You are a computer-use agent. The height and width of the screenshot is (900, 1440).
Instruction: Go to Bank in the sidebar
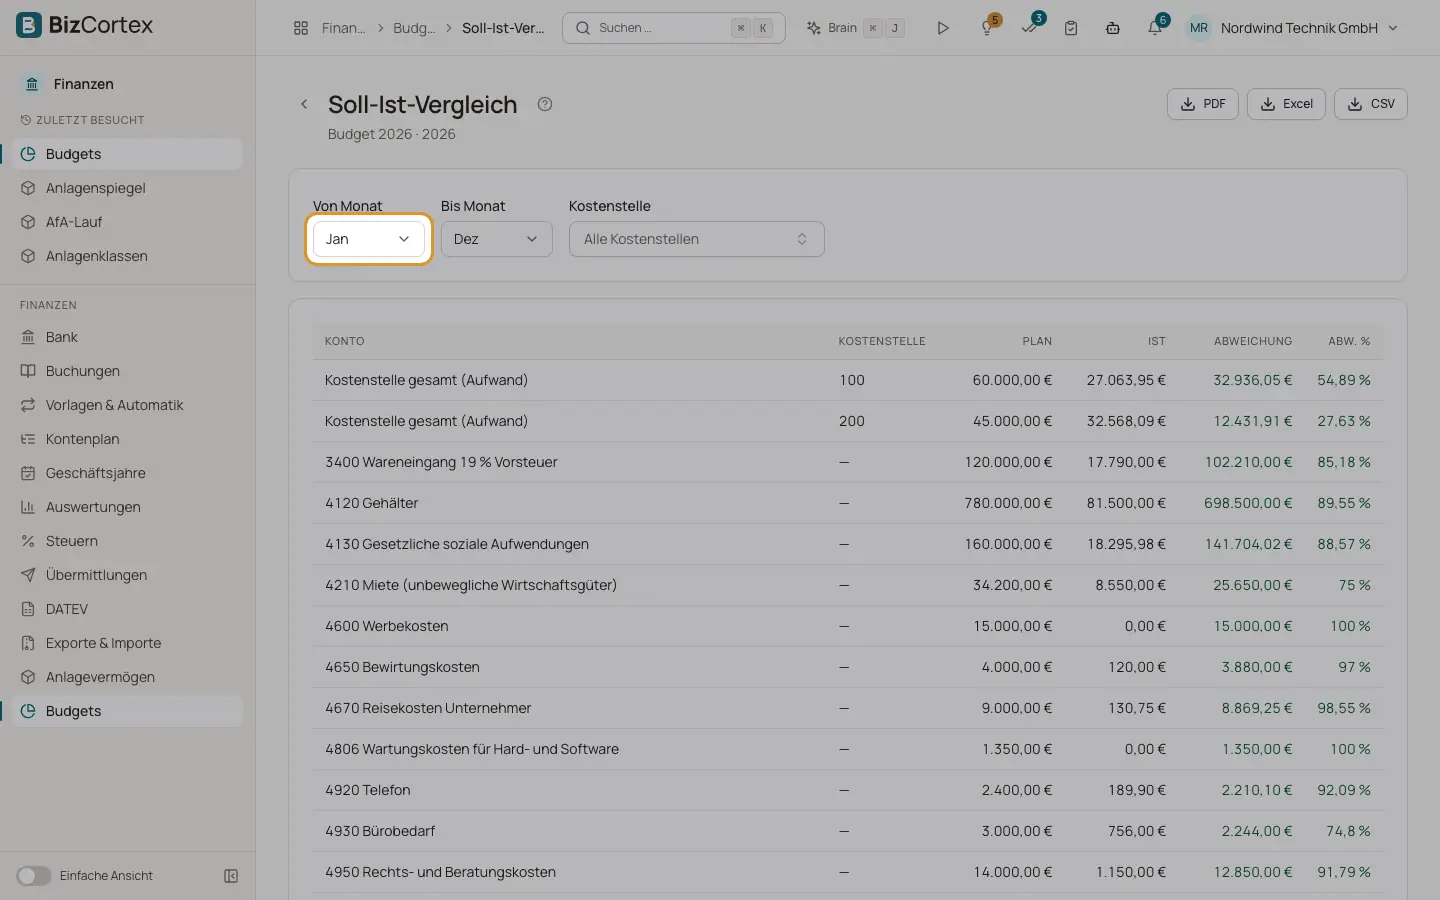point(128,337)
